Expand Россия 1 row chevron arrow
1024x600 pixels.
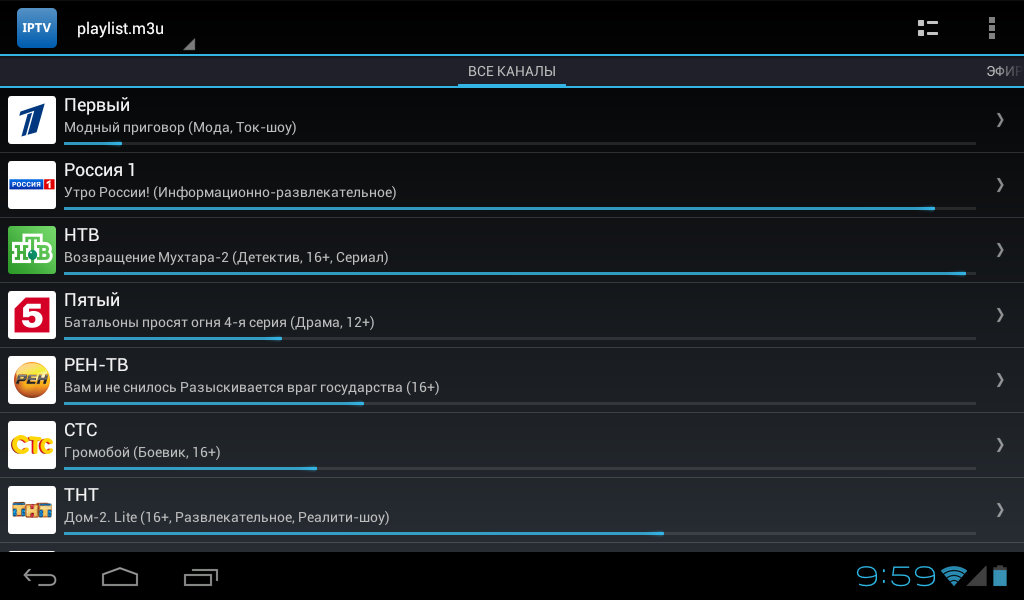(1000, 185)
